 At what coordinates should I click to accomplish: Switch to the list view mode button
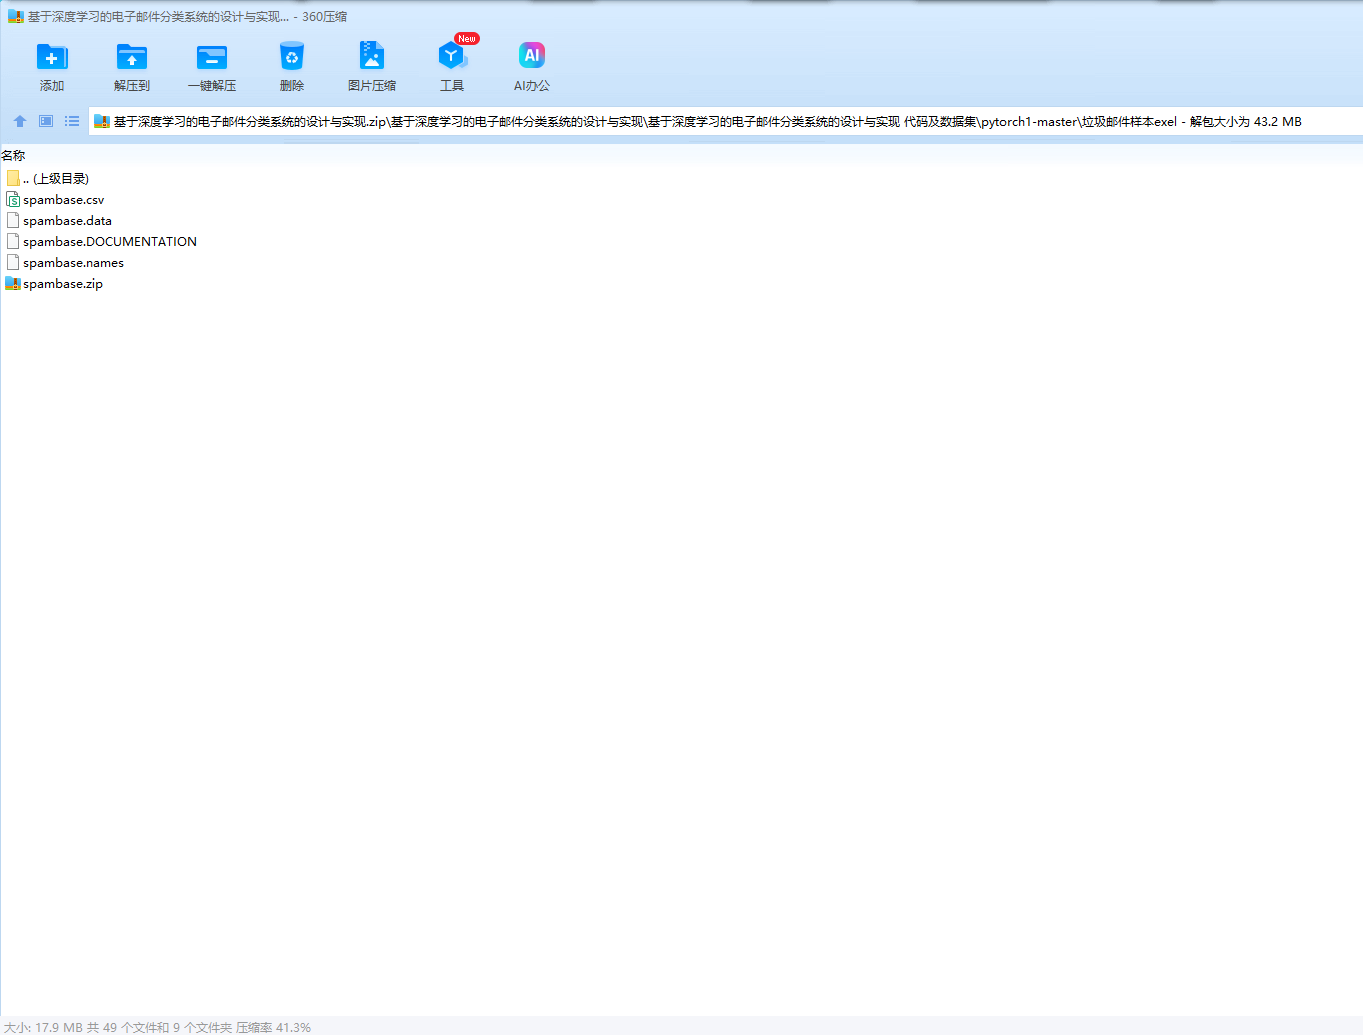[72, 121]
